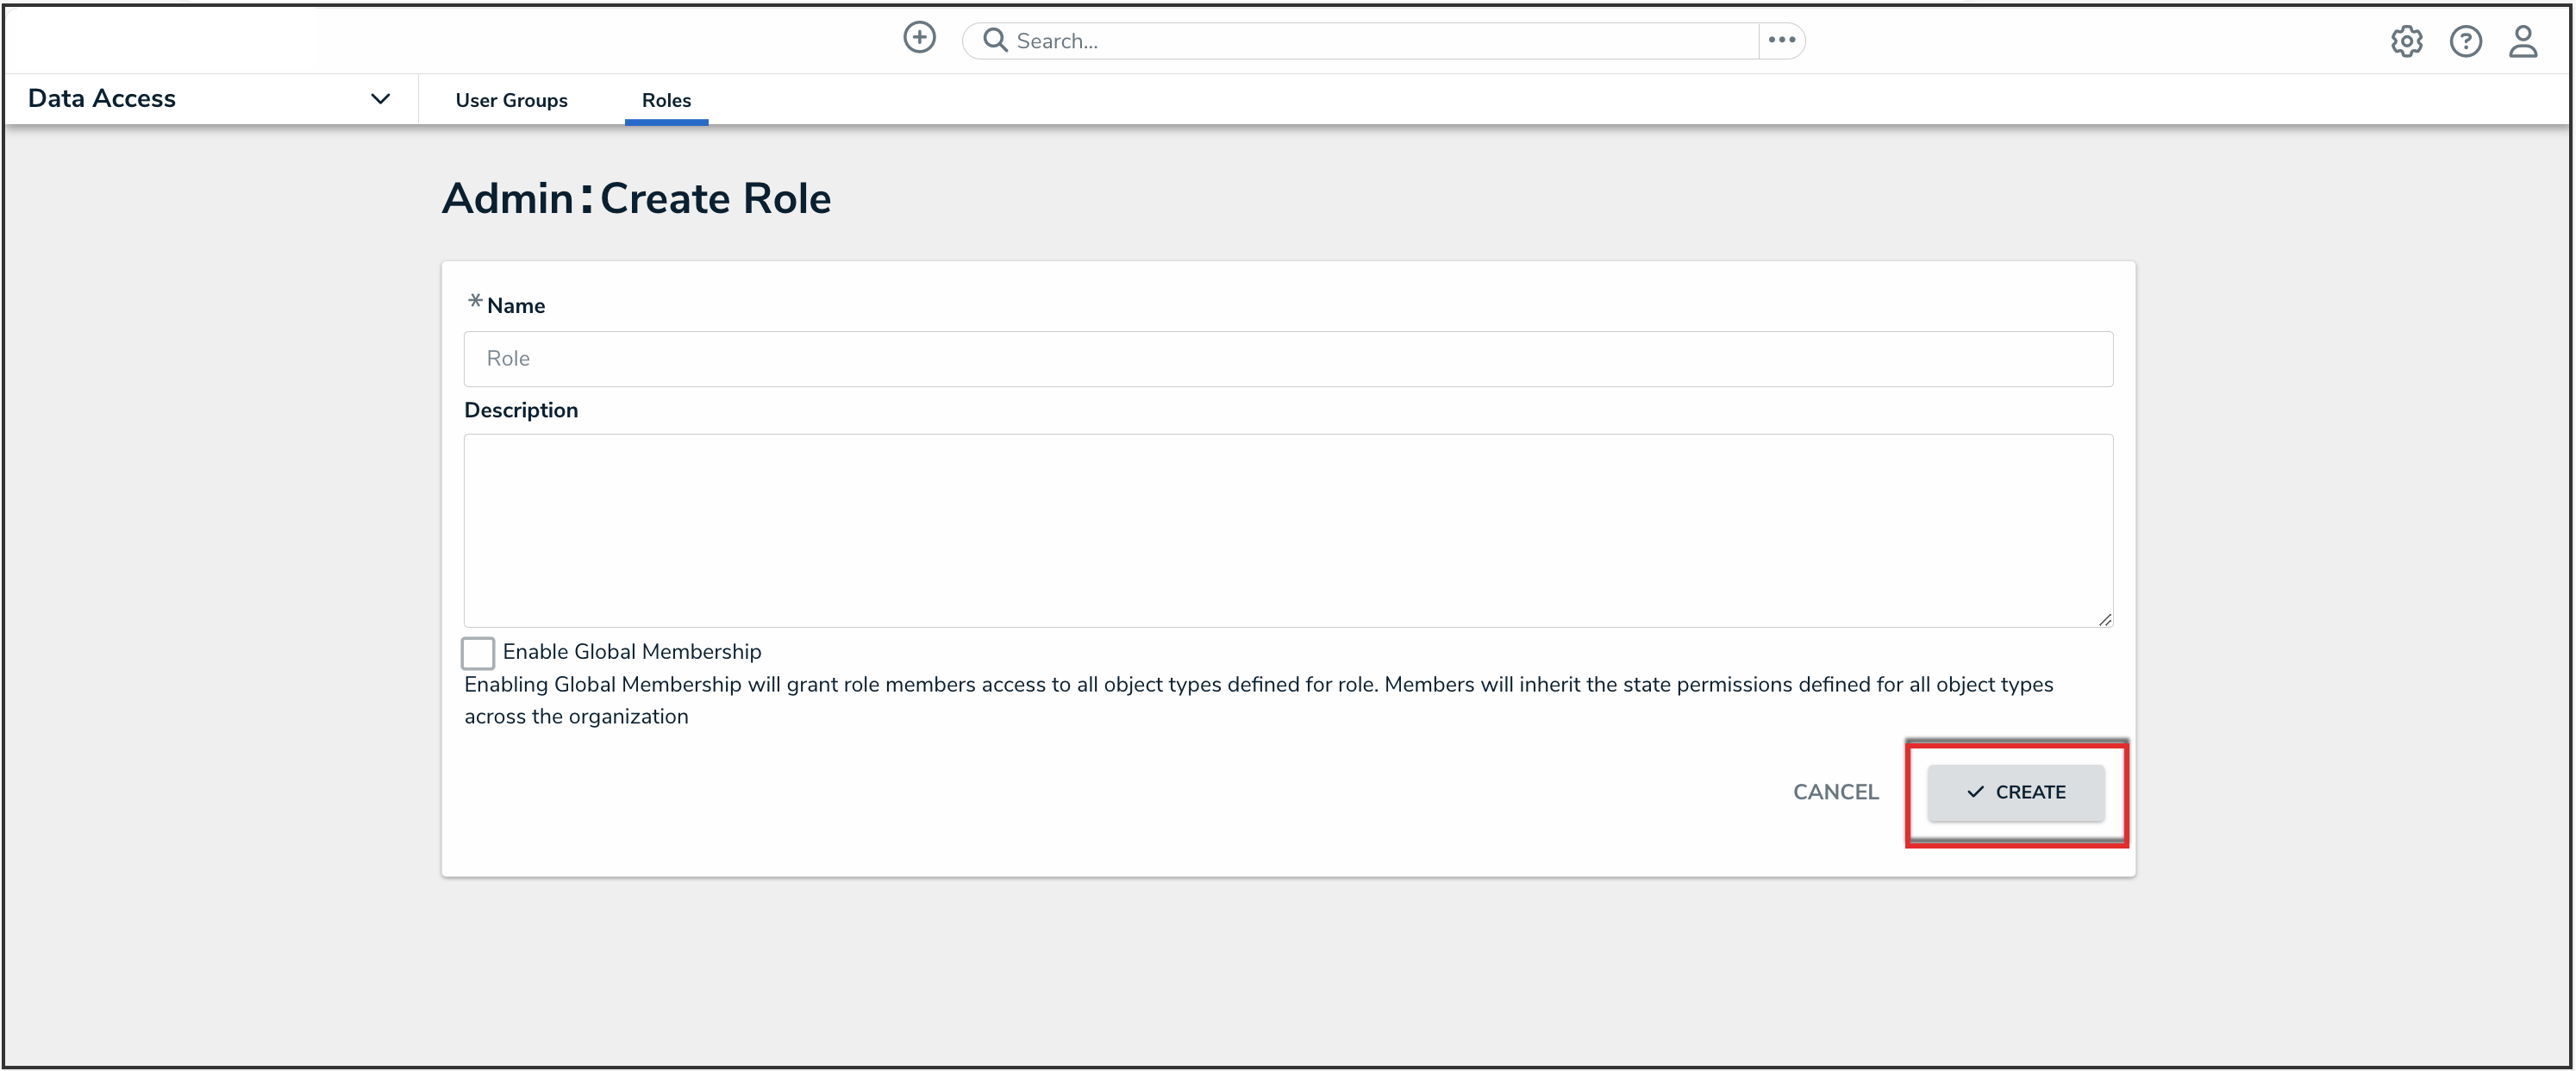Screen dimensions: 2576x1071
Task: Select the Roles tab
Action: point(666,100)
